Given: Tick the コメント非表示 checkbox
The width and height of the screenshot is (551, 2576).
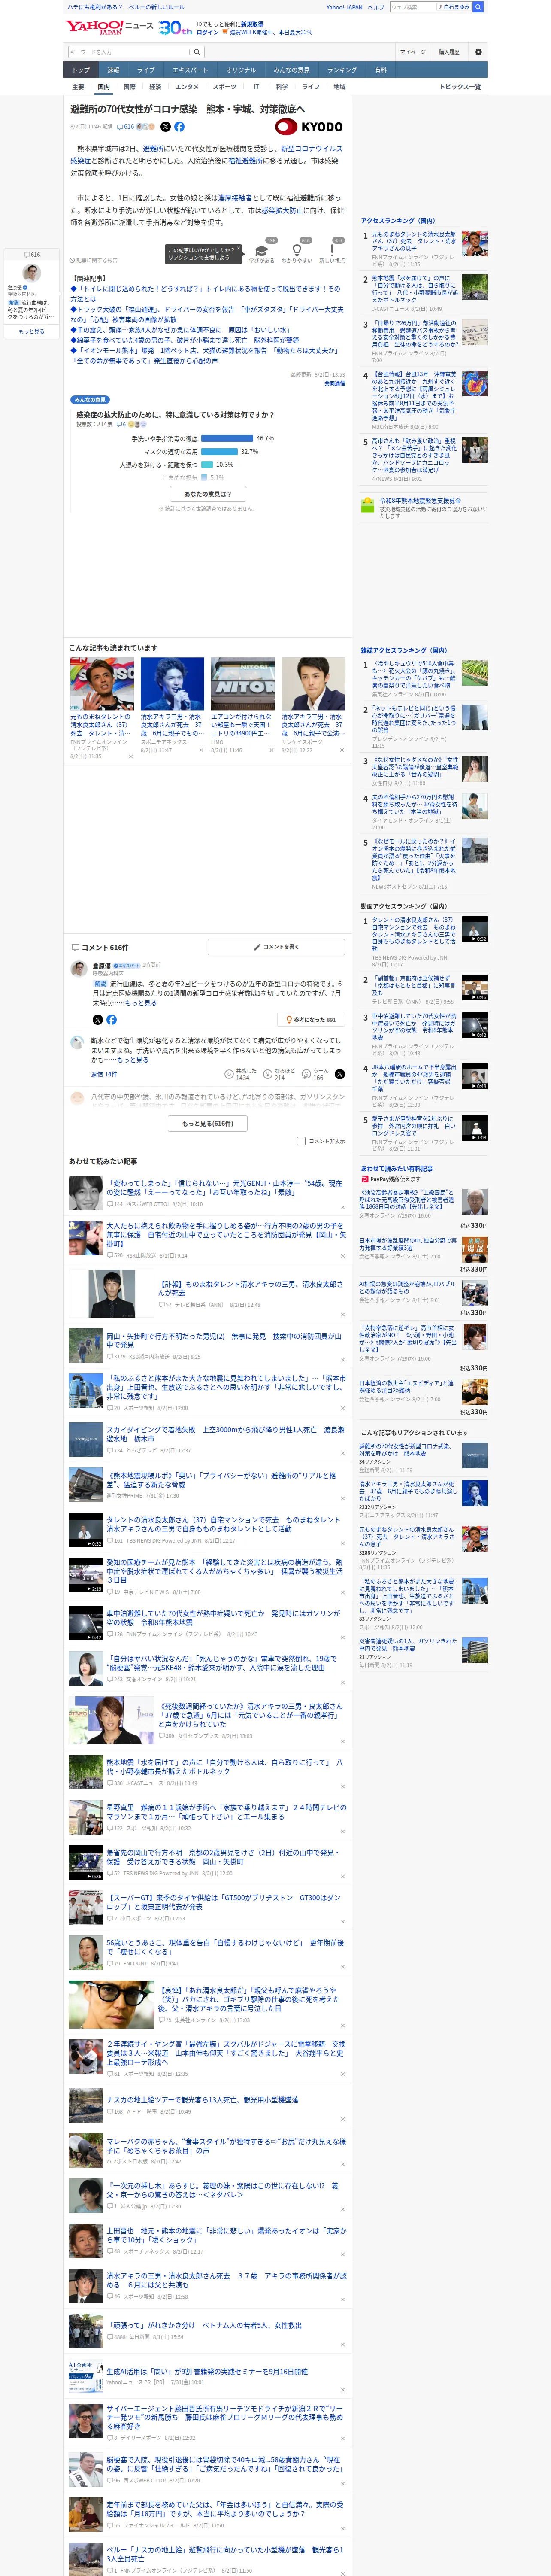Looking at the screenshot, I should 301,1141.
